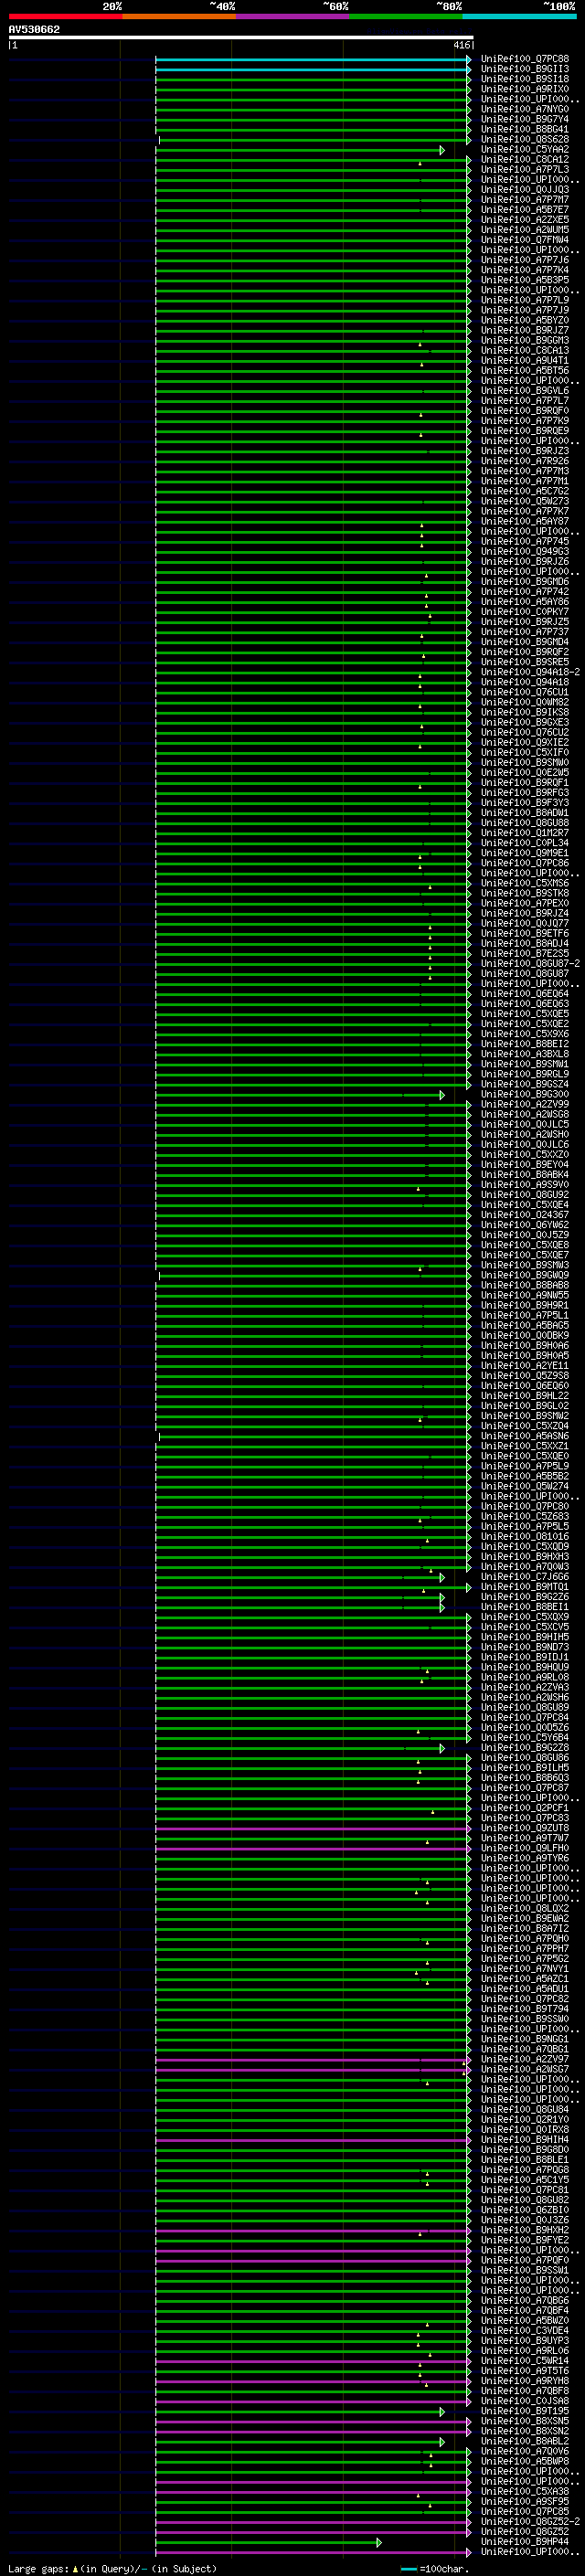Screen dimensions: 585x2576
Task: Click the label UniRef100_A7P7M7
Action: (525, 199)
